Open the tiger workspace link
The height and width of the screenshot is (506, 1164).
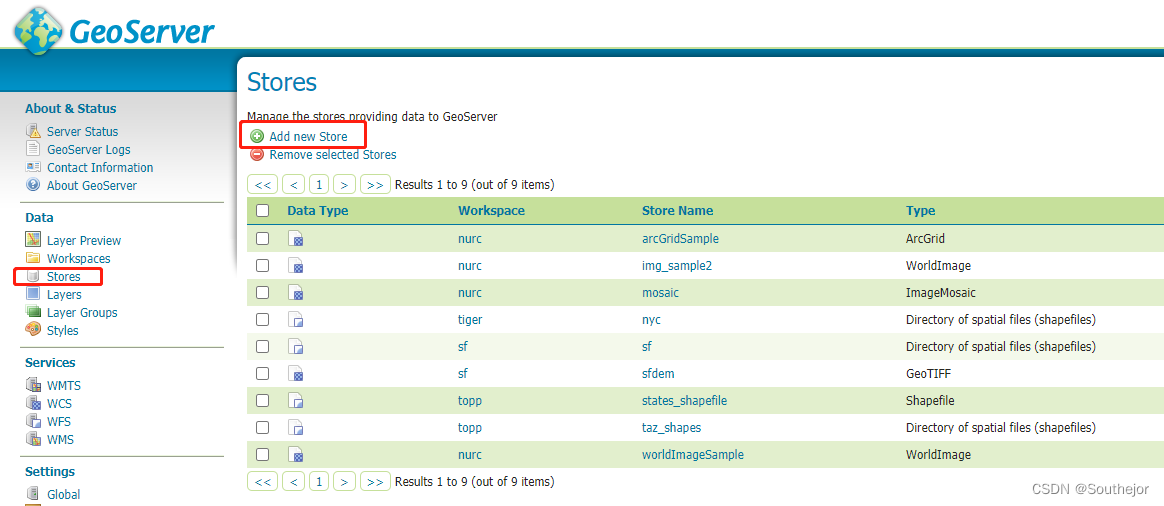[x=470, y=320]
